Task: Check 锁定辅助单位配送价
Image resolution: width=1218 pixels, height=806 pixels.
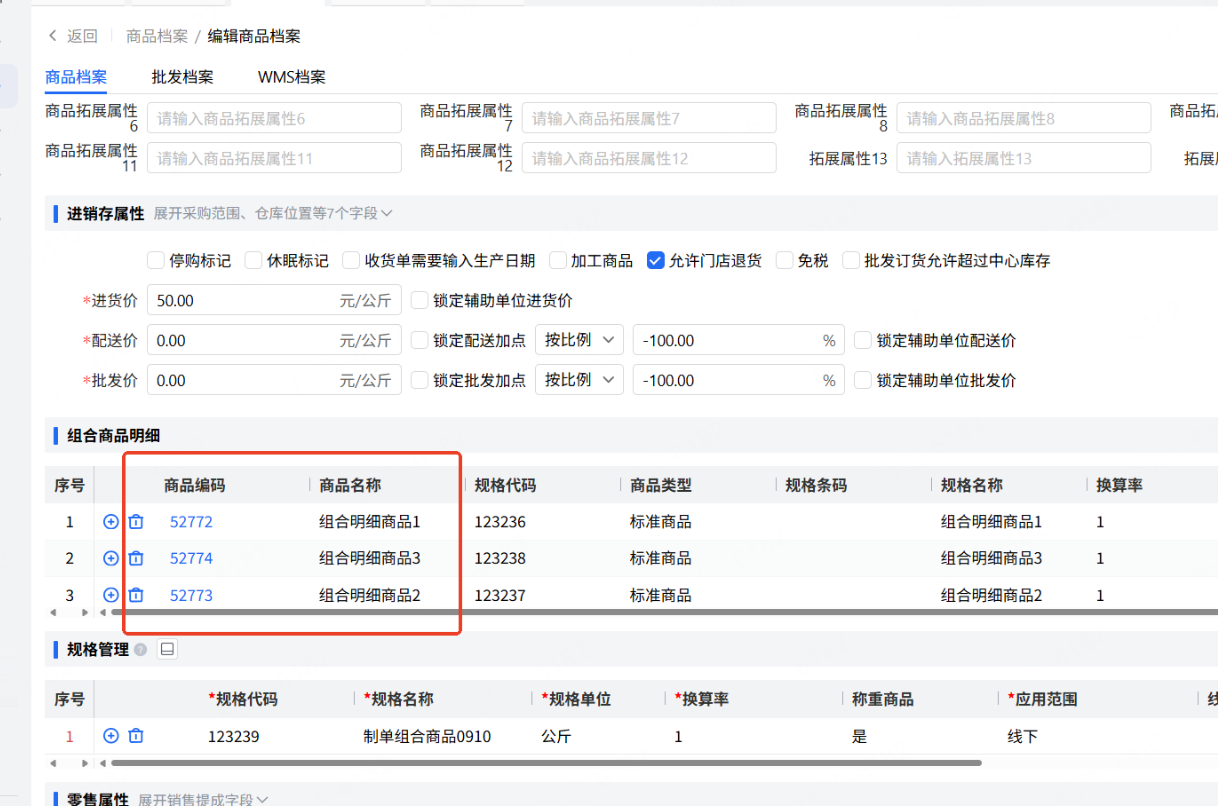Action: point(863,340)
